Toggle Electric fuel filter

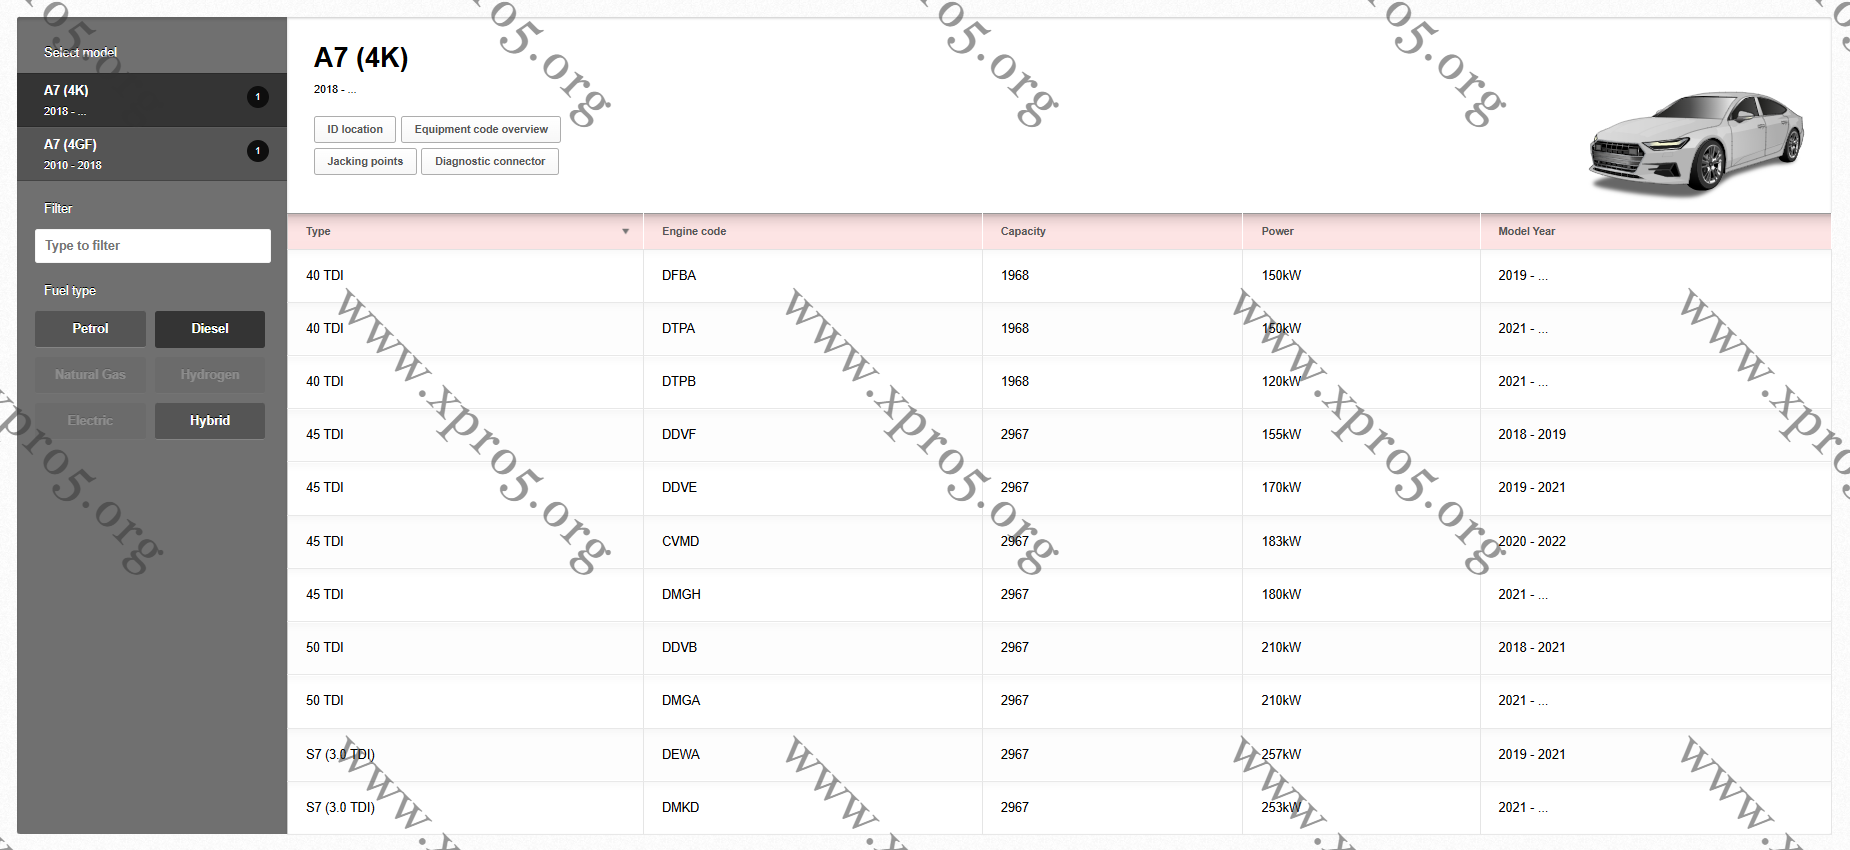point(90,421)
